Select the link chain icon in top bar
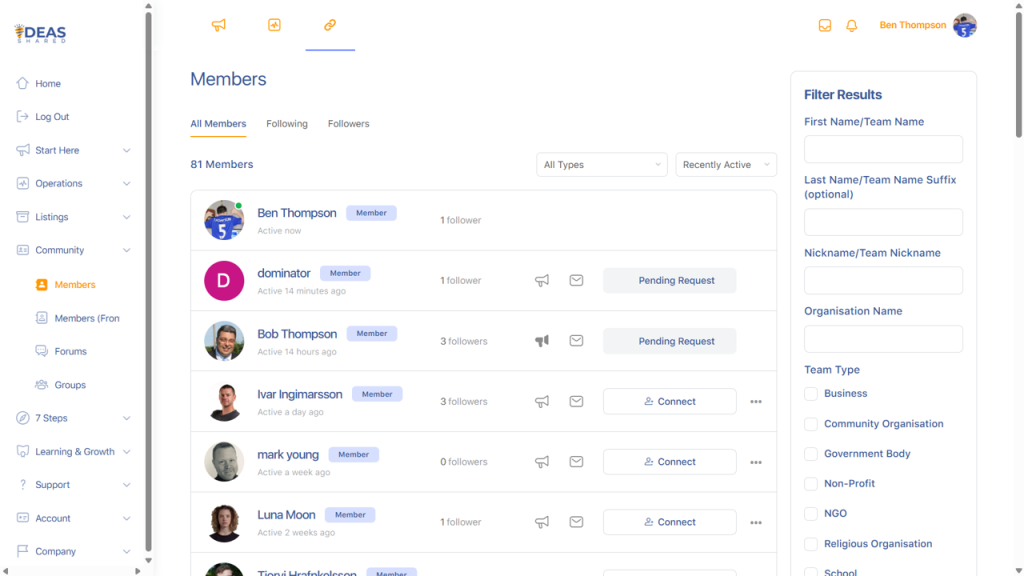The width and height of the screenshot is (1024, 576). tap(330, 25)
